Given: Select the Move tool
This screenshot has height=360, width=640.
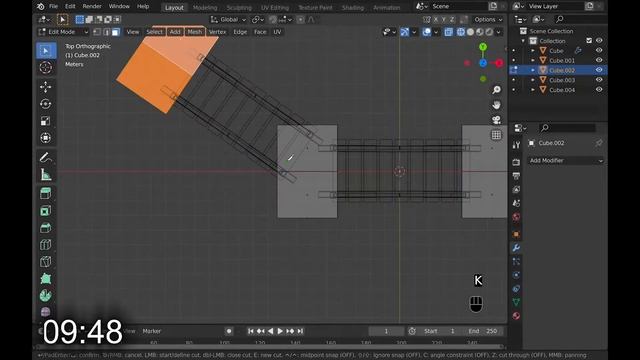Looking at the screenshot, I should click(46, 87).
